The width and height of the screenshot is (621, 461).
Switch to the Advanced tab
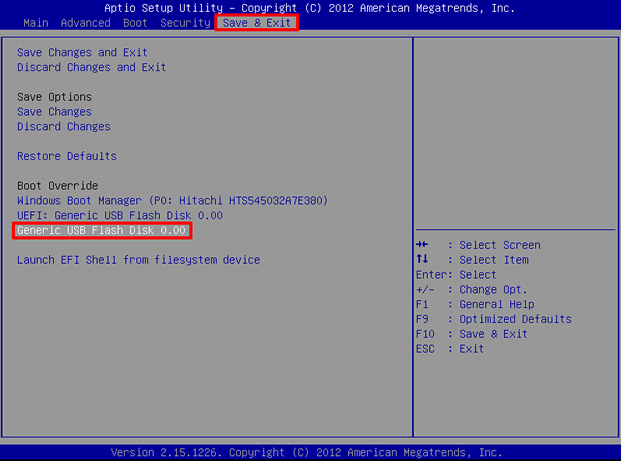(86, 23)
